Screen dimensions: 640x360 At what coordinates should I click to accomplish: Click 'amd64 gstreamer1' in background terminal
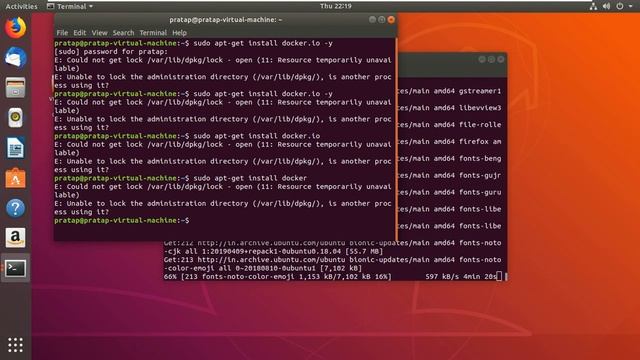[x=467, y=91]
